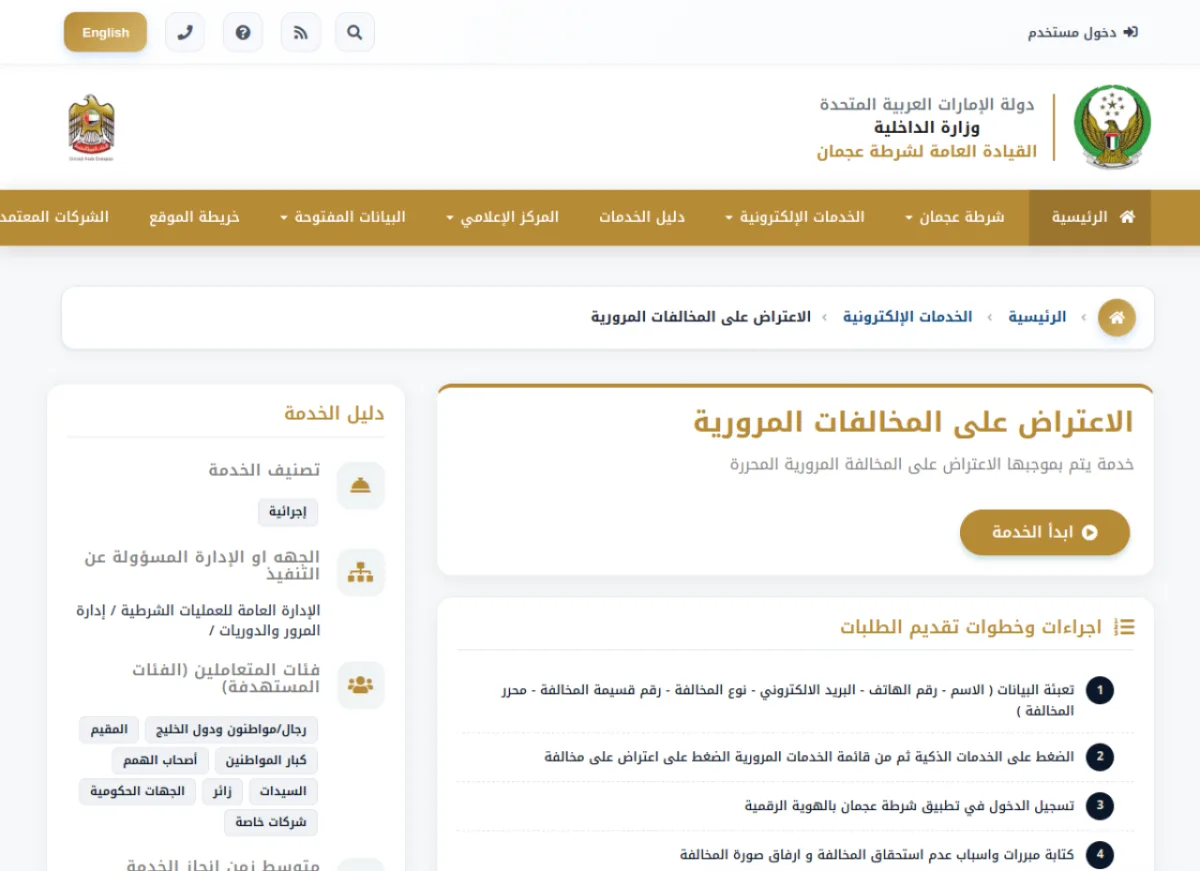This screenshot has height=871, width=1200.
Task: Click department text الإدارة العامة للعمليات الشرطية
Action: tap(220, 610)
